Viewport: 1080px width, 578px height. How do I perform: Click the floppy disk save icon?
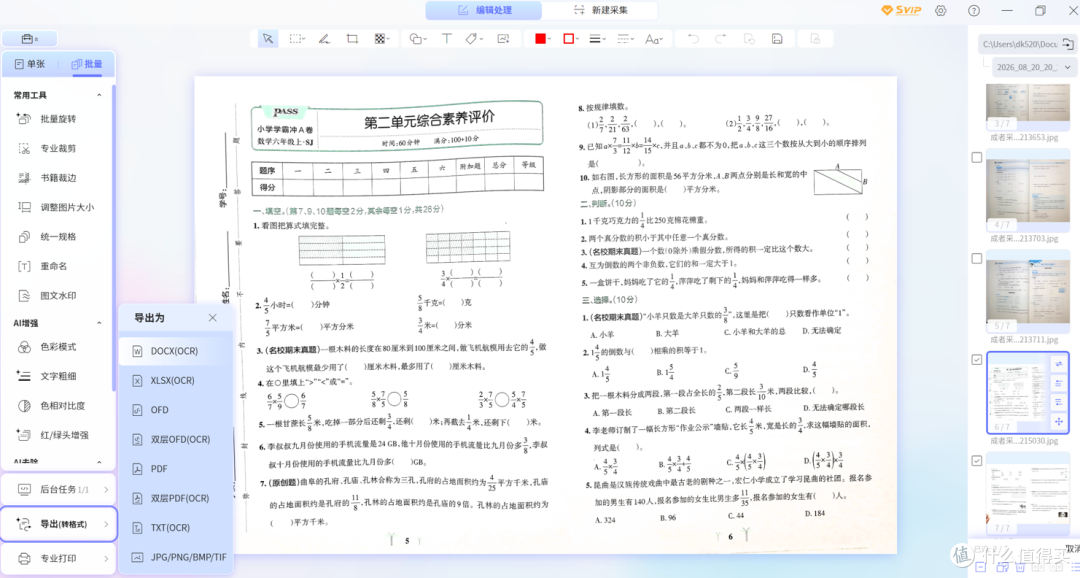pos(777,39)
